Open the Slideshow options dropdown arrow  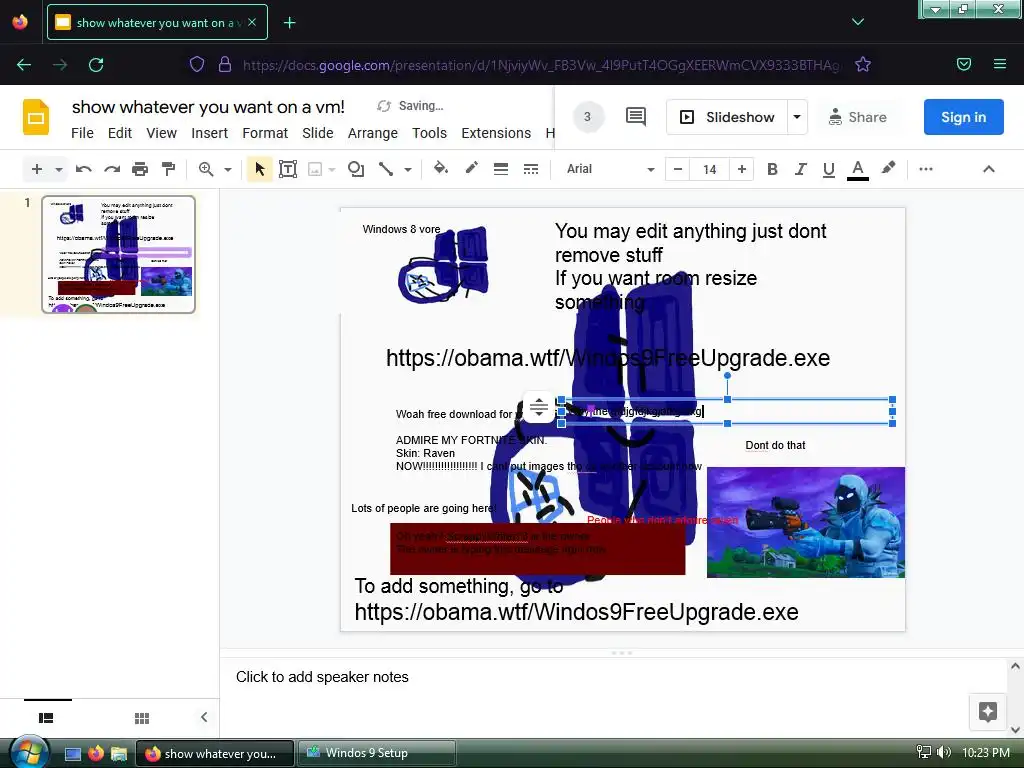(x=797, y=117)
